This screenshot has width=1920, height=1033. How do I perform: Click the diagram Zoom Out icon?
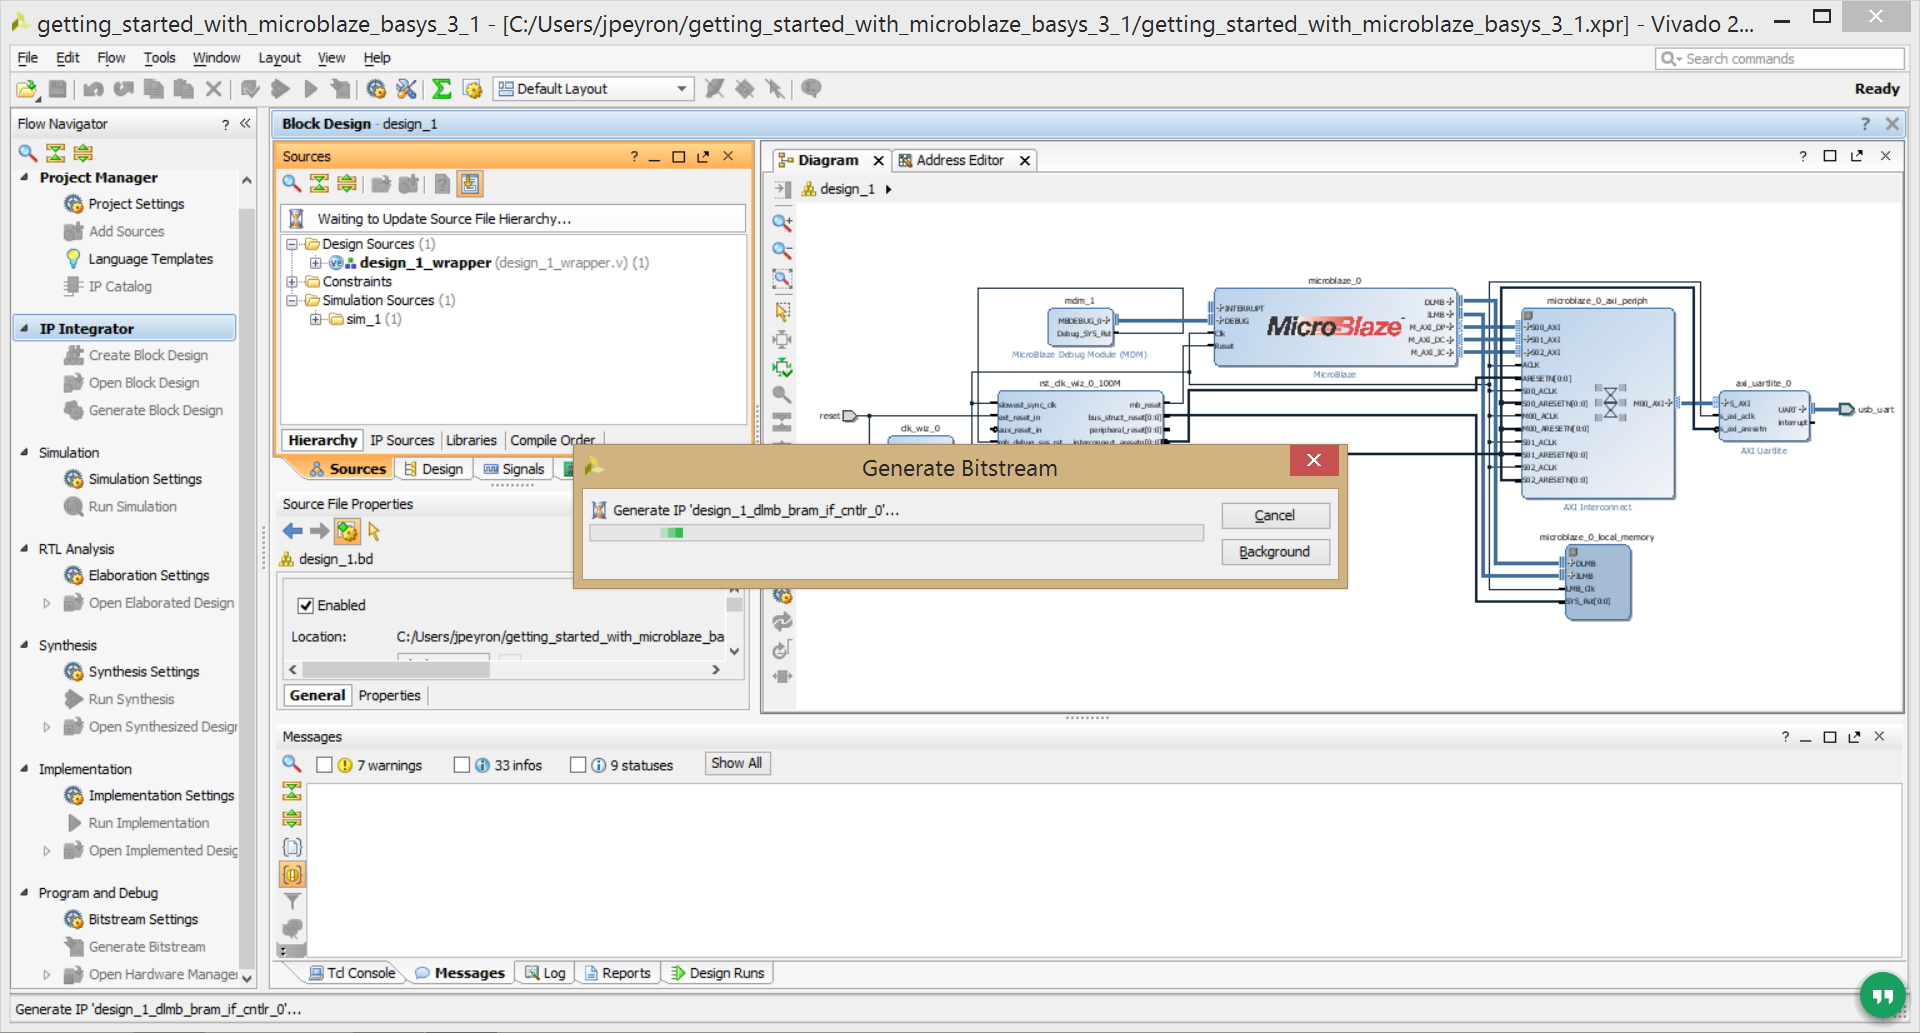(x=782, y=250)
